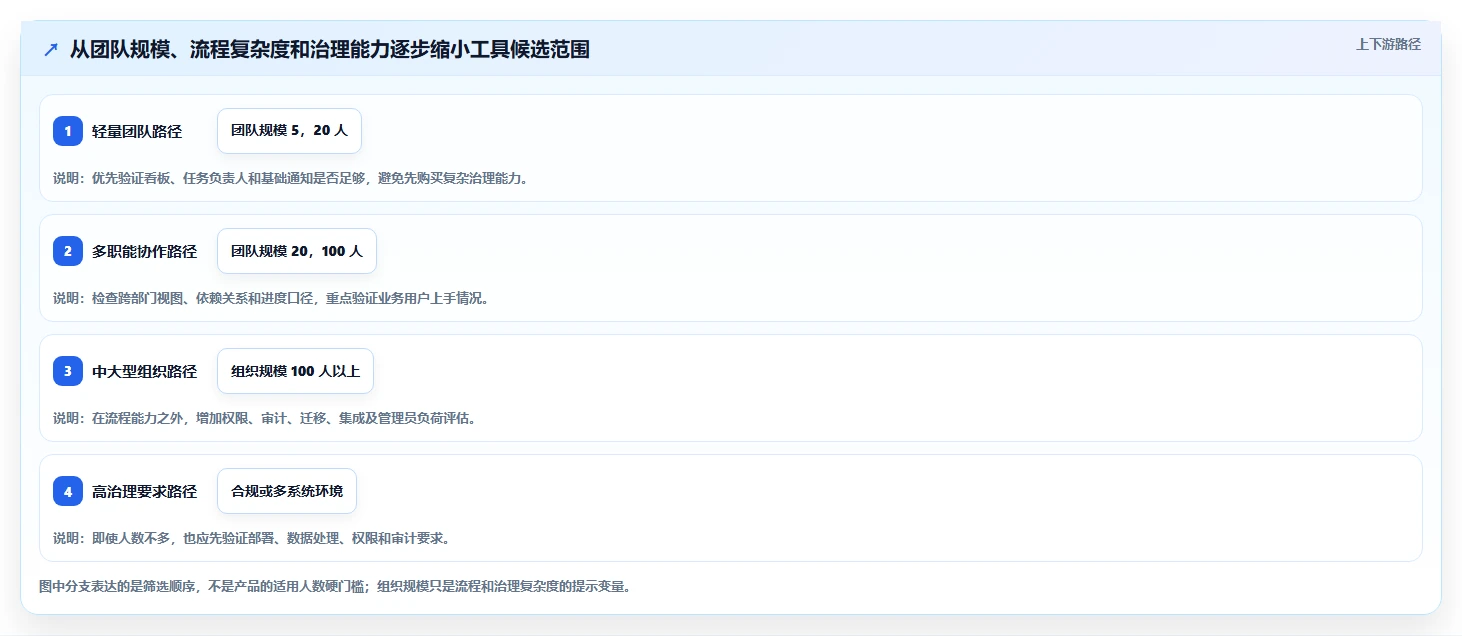Viewport: 1462px width, 636px height.
Task: Click the 轻量团队路径 heading
Action: click(137, 131)
